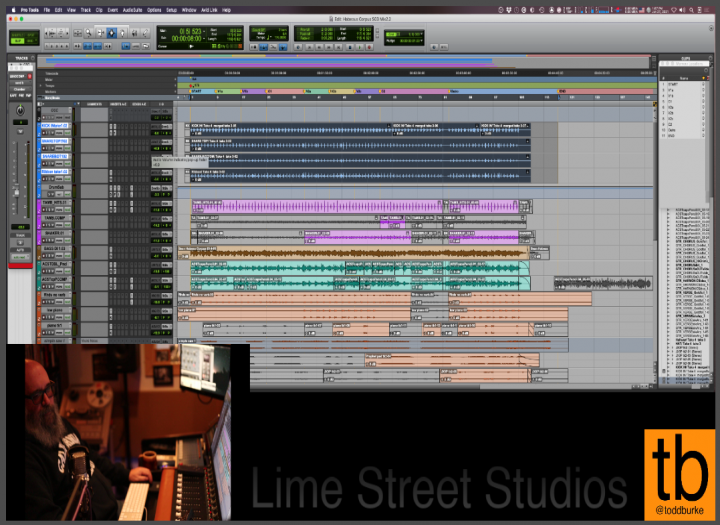Open Spotlight search in macOS menu bar

click(x=691, y=10)
